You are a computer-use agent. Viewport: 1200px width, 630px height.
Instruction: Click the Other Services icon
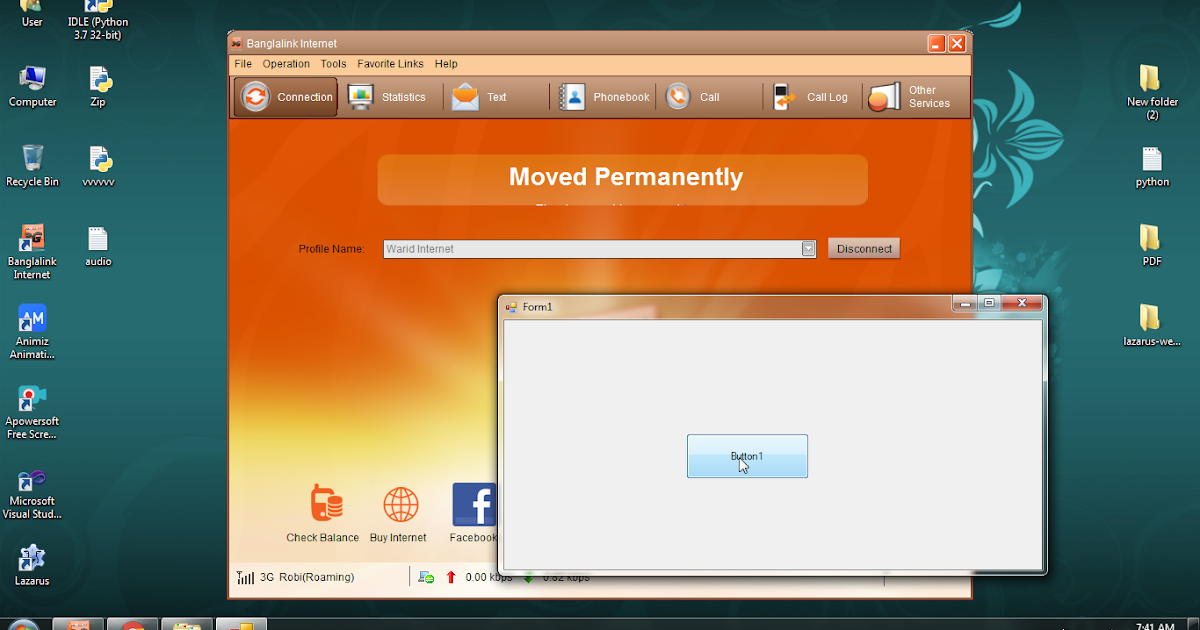tap(884, 96)
